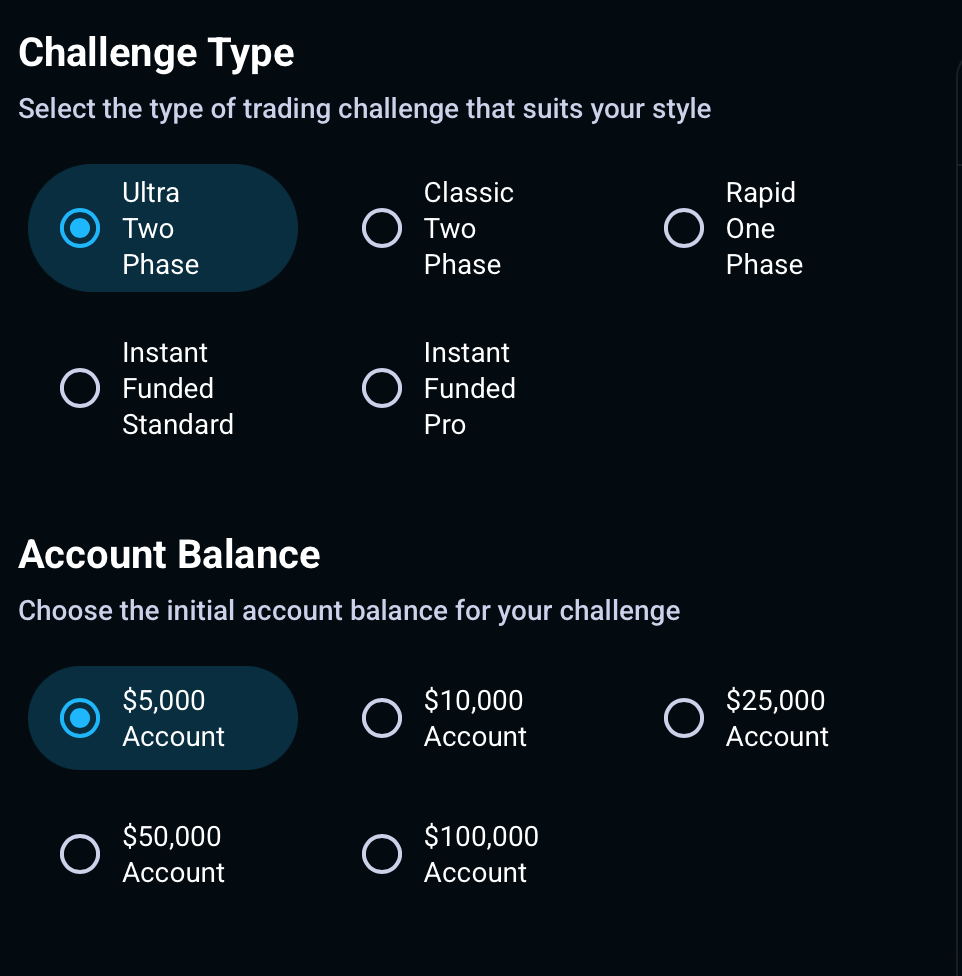Enable the Instant Funded Standard radio circle

(80, 388)
